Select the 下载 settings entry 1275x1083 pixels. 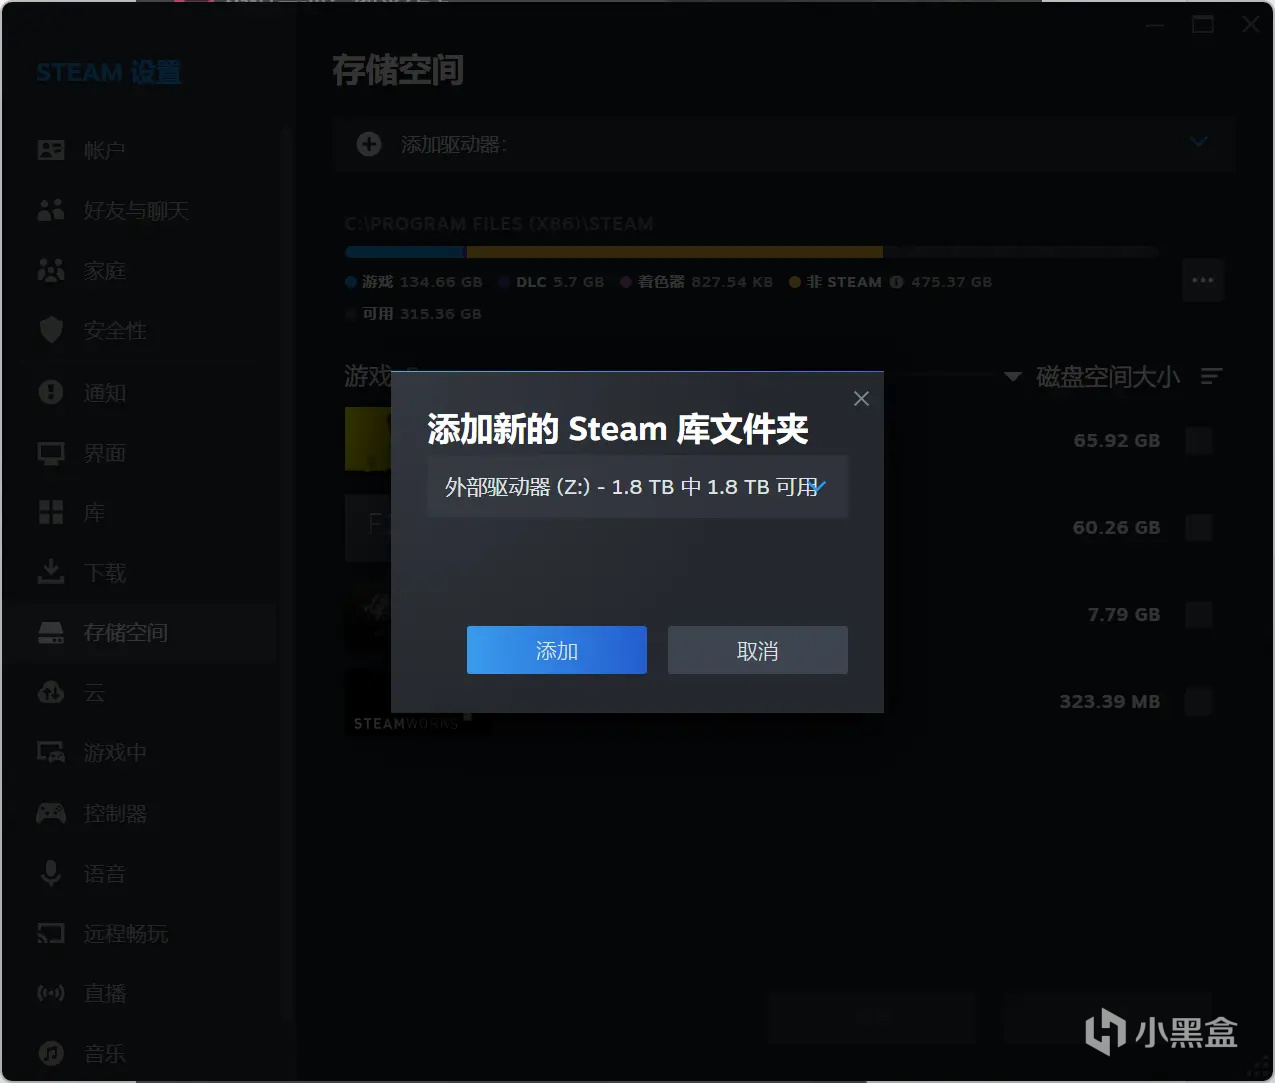(x=140, y=572)
